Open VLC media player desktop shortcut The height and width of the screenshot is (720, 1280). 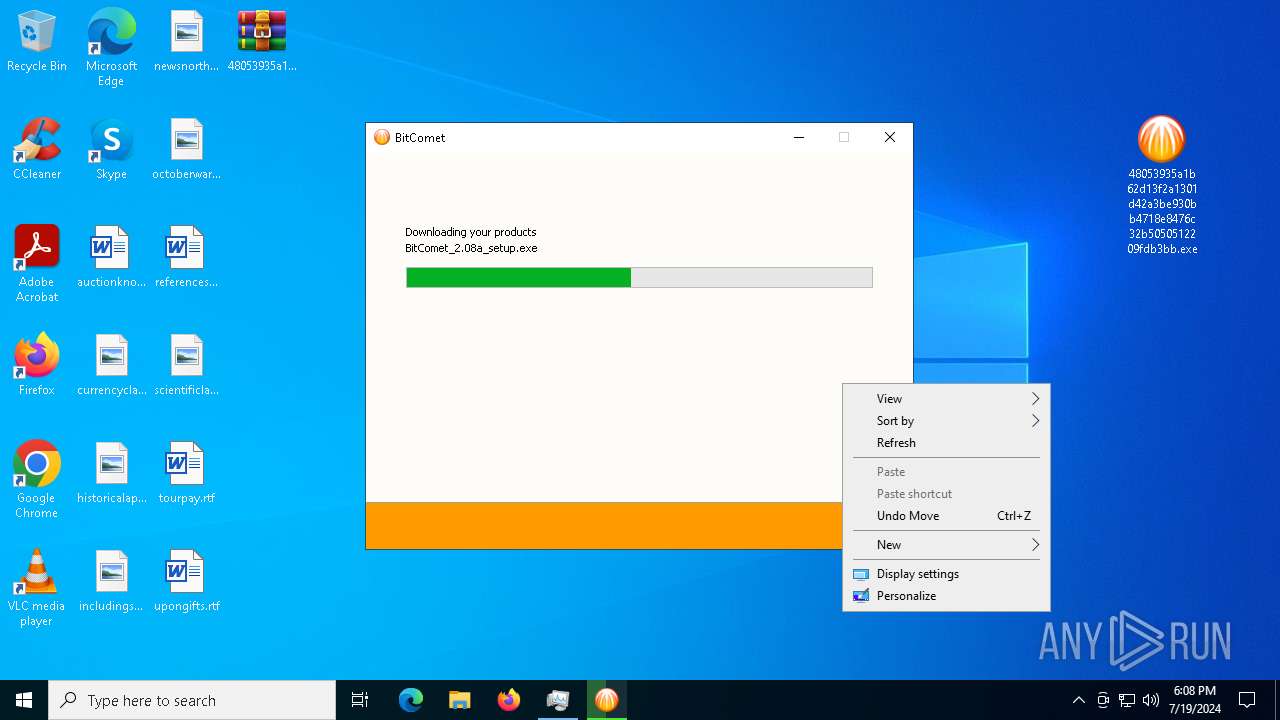pos(37,588)
